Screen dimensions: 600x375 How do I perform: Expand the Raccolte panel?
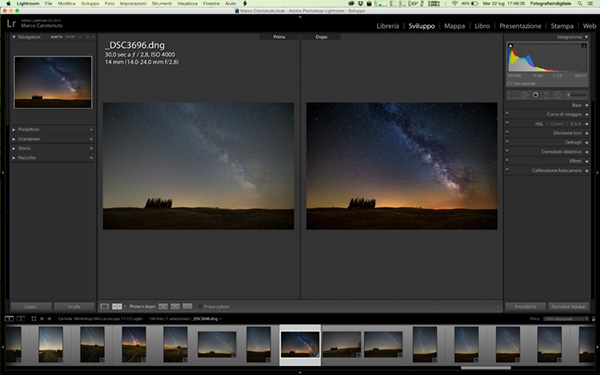[14, 158]
